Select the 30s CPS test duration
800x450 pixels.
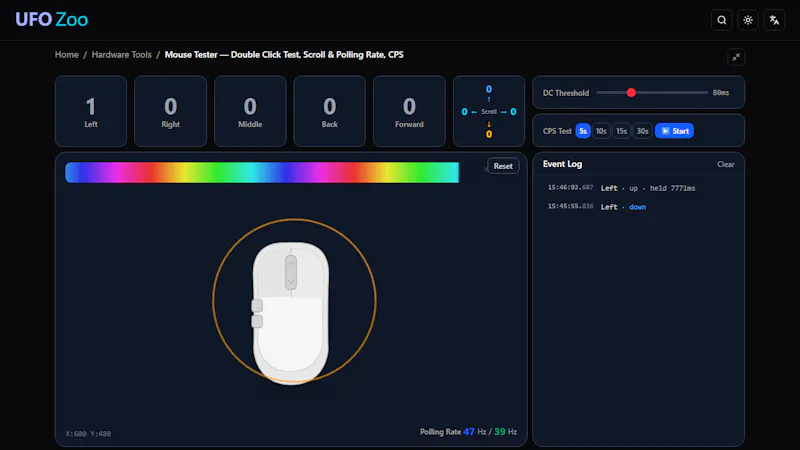pyautogui.click(x=642, y=131)
